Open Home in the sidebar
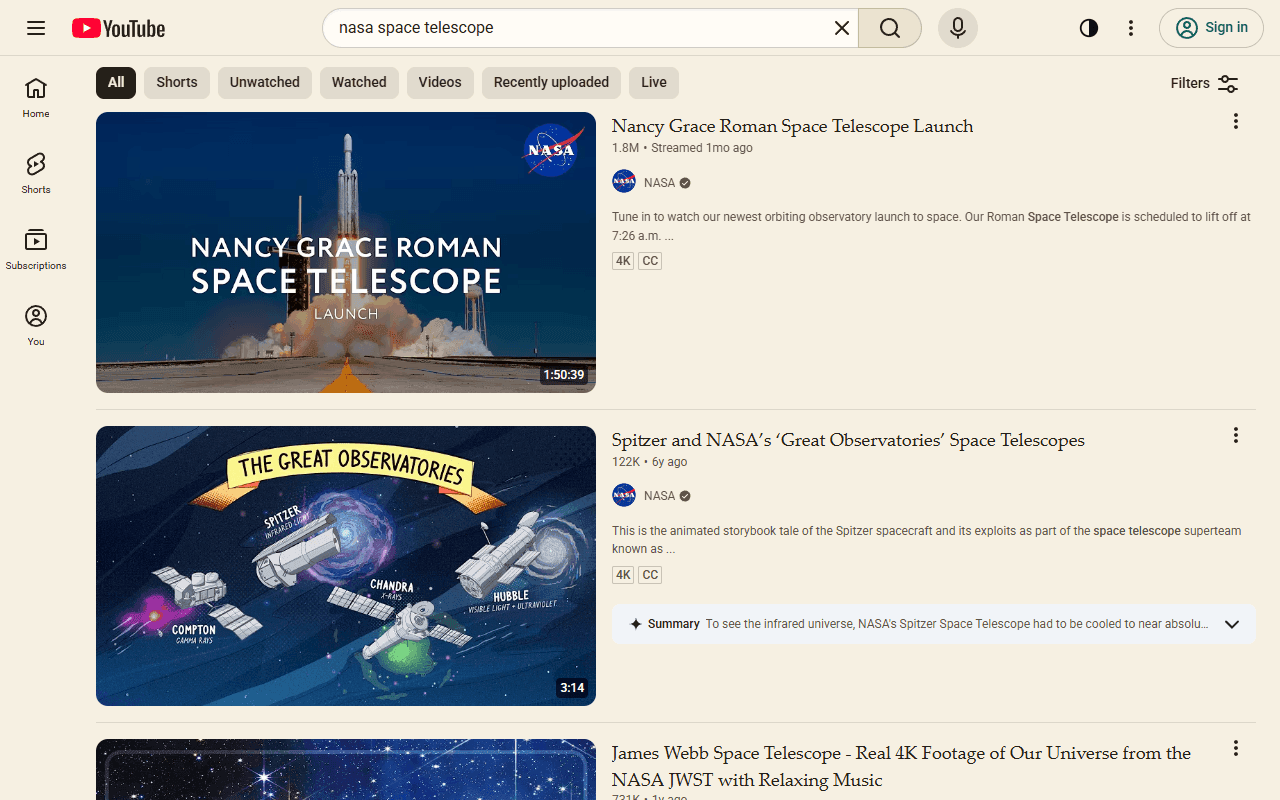 [36, 98]
